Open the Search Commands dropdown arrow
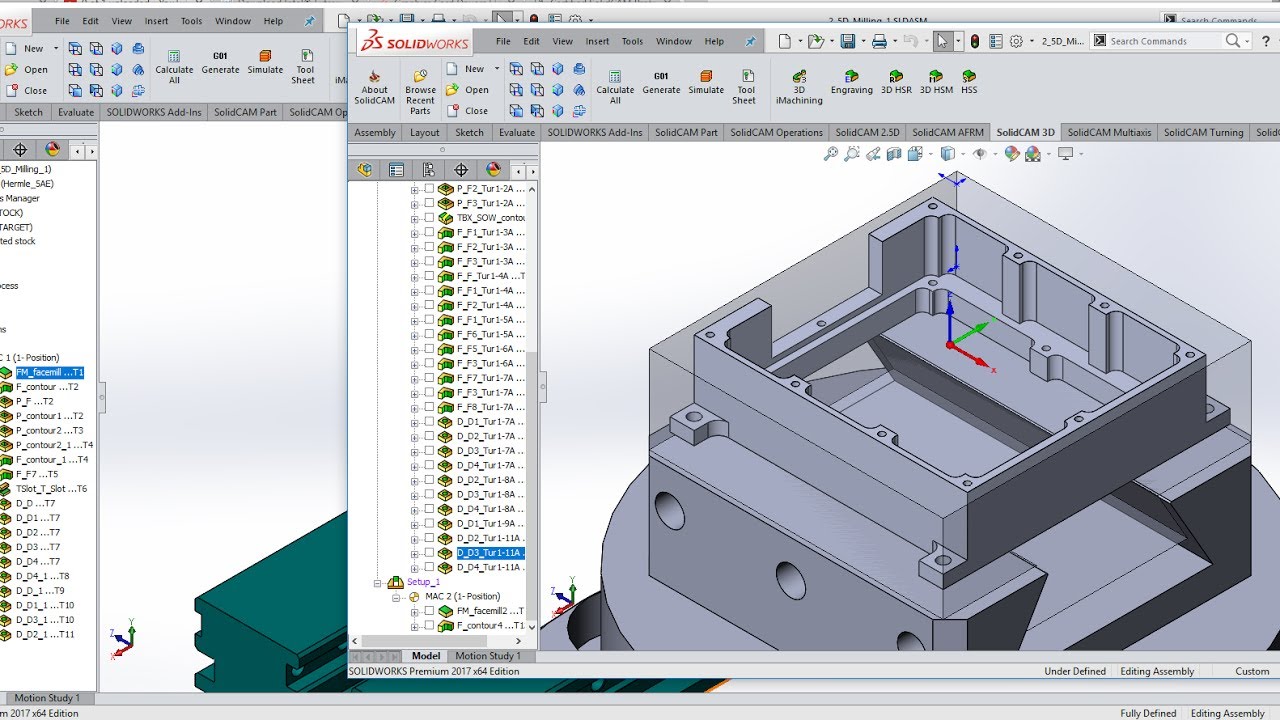The height and width of the screenshot is (720, 1280). tap(1248, 42)
